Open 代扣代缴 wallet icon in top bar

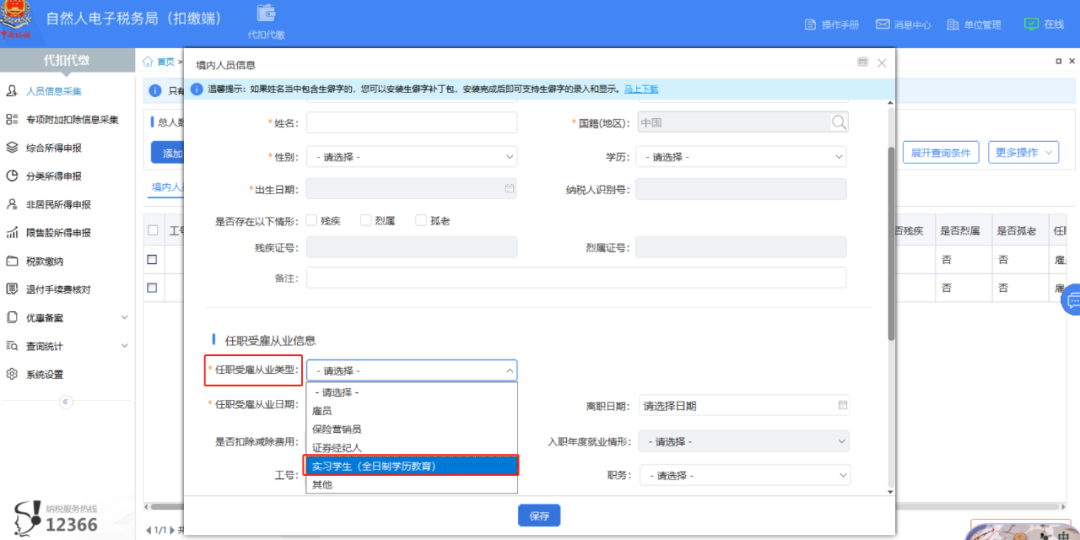(266, 13)
